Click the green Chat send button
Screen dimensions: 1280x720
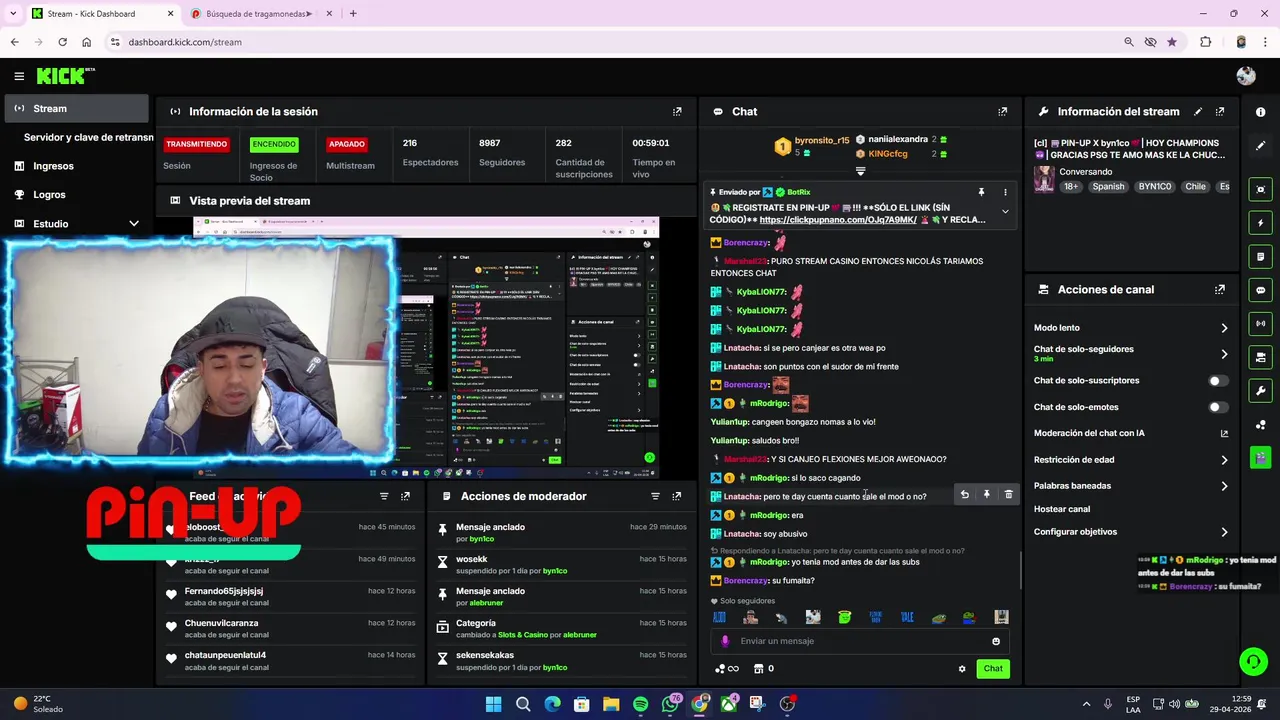[x=993, y=669]
